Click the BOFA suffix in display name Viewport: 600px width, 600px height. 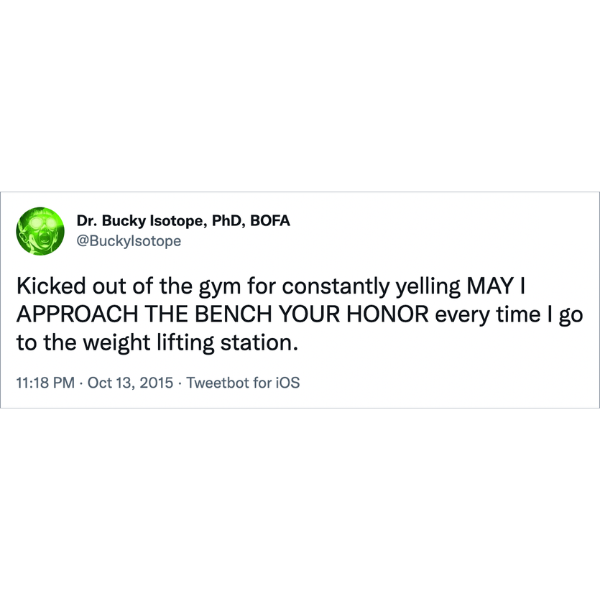pos(270,221)
